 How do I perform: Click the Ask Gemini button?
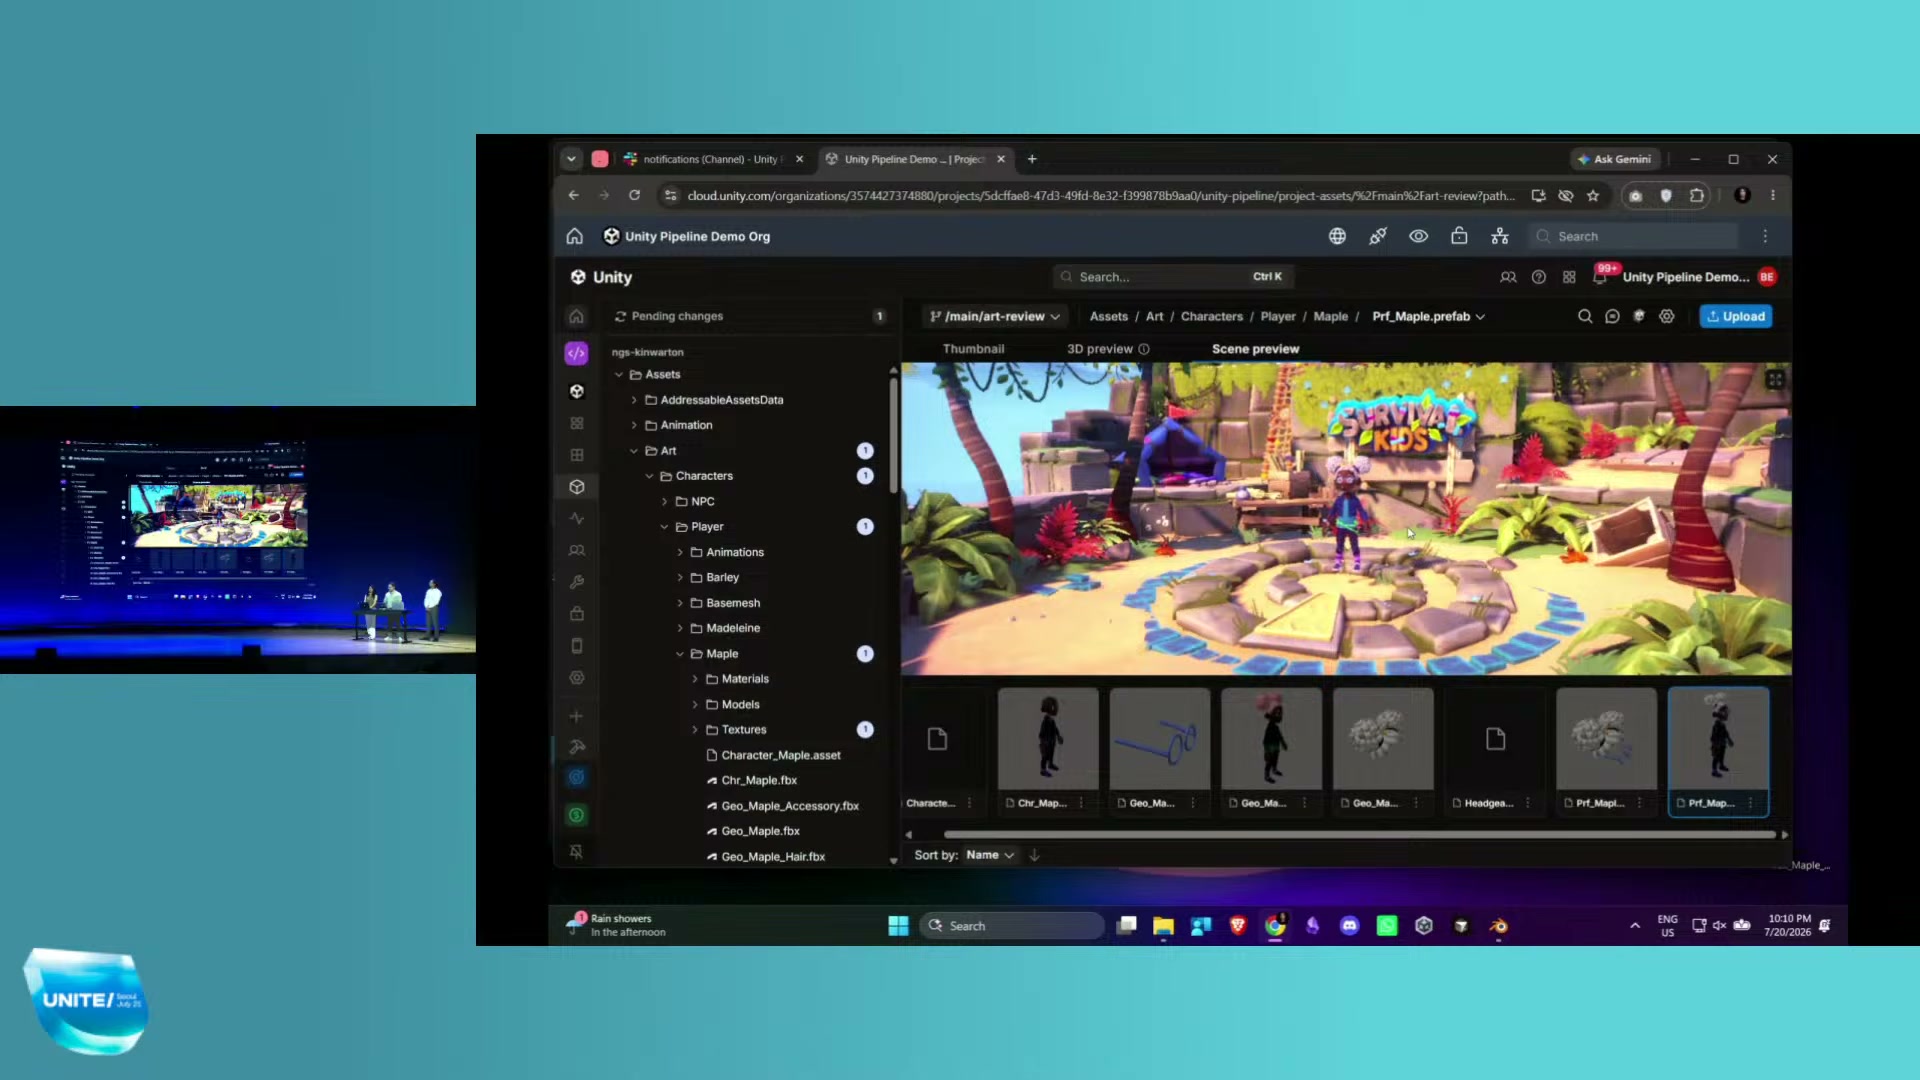[1614, 159]
